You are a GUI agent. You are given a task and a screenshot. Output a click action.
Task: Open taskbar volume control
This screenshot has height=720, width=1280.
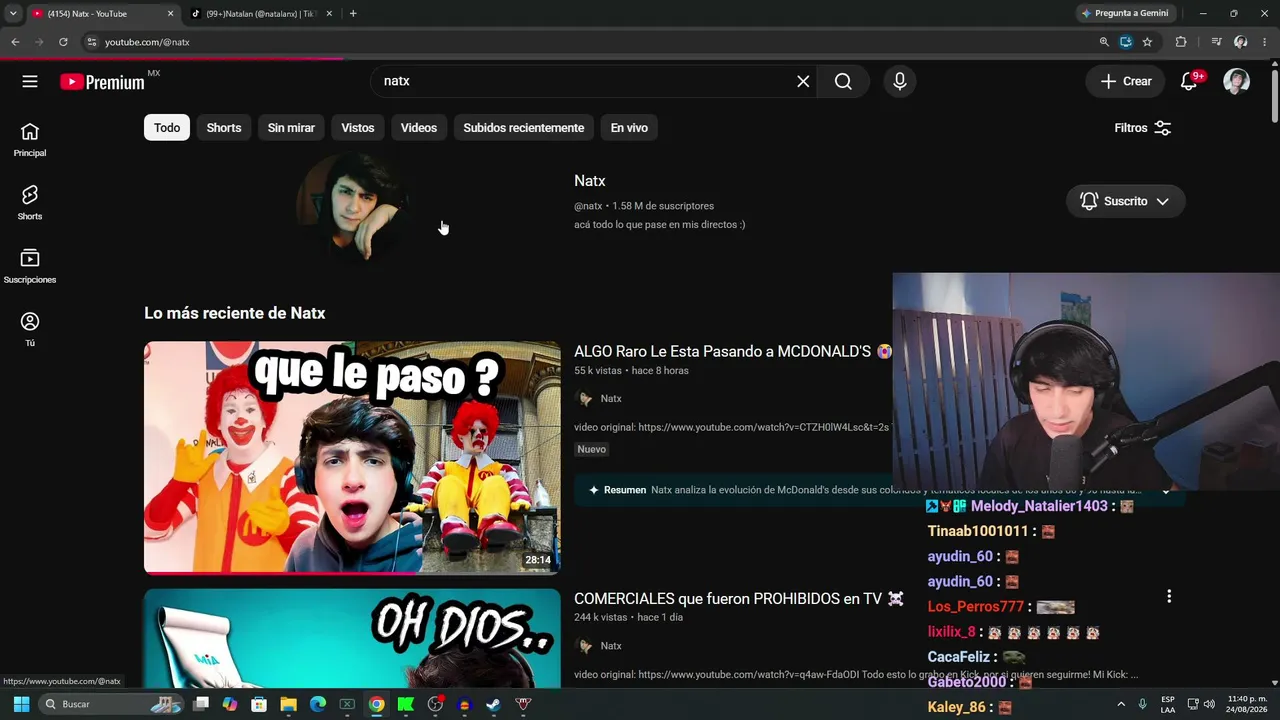coord(1209,704)
